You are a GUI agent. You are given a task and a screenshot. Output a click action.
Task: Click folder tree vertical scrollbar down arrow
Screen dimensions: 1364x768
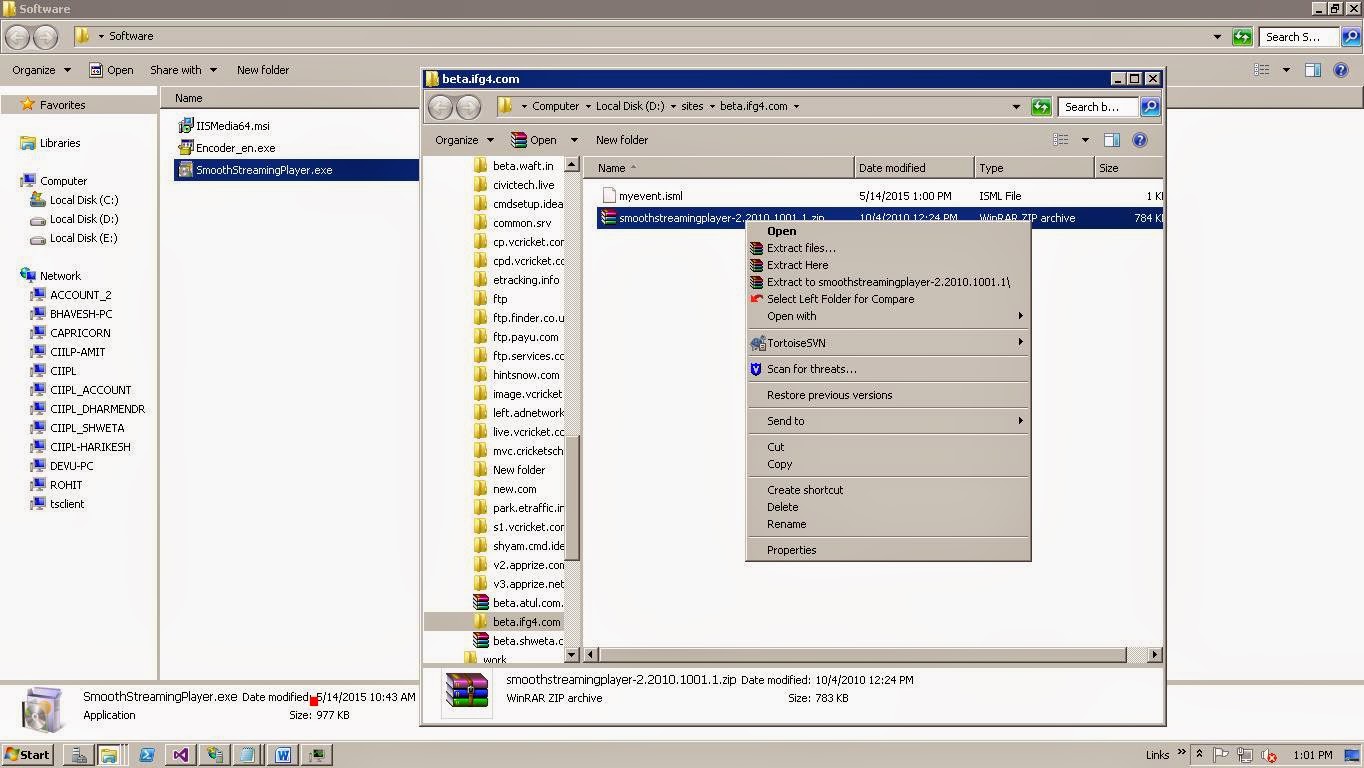572,655
